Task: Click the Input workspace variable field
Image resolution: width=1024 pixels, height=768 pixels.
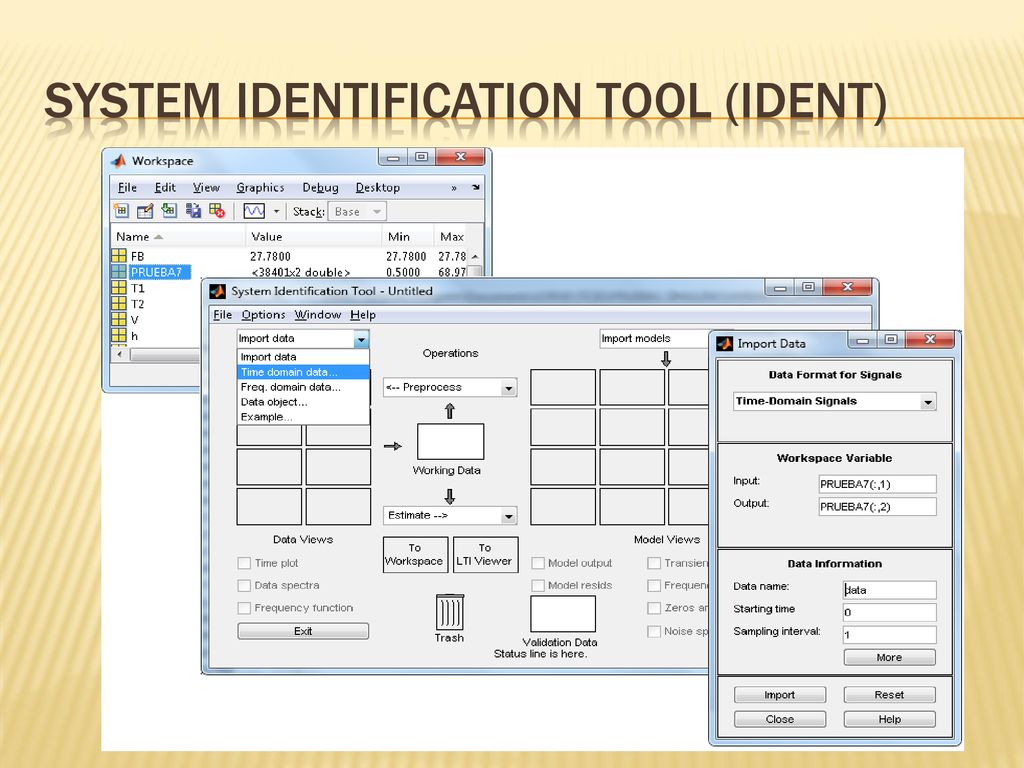Action: [x=877, y=484]
